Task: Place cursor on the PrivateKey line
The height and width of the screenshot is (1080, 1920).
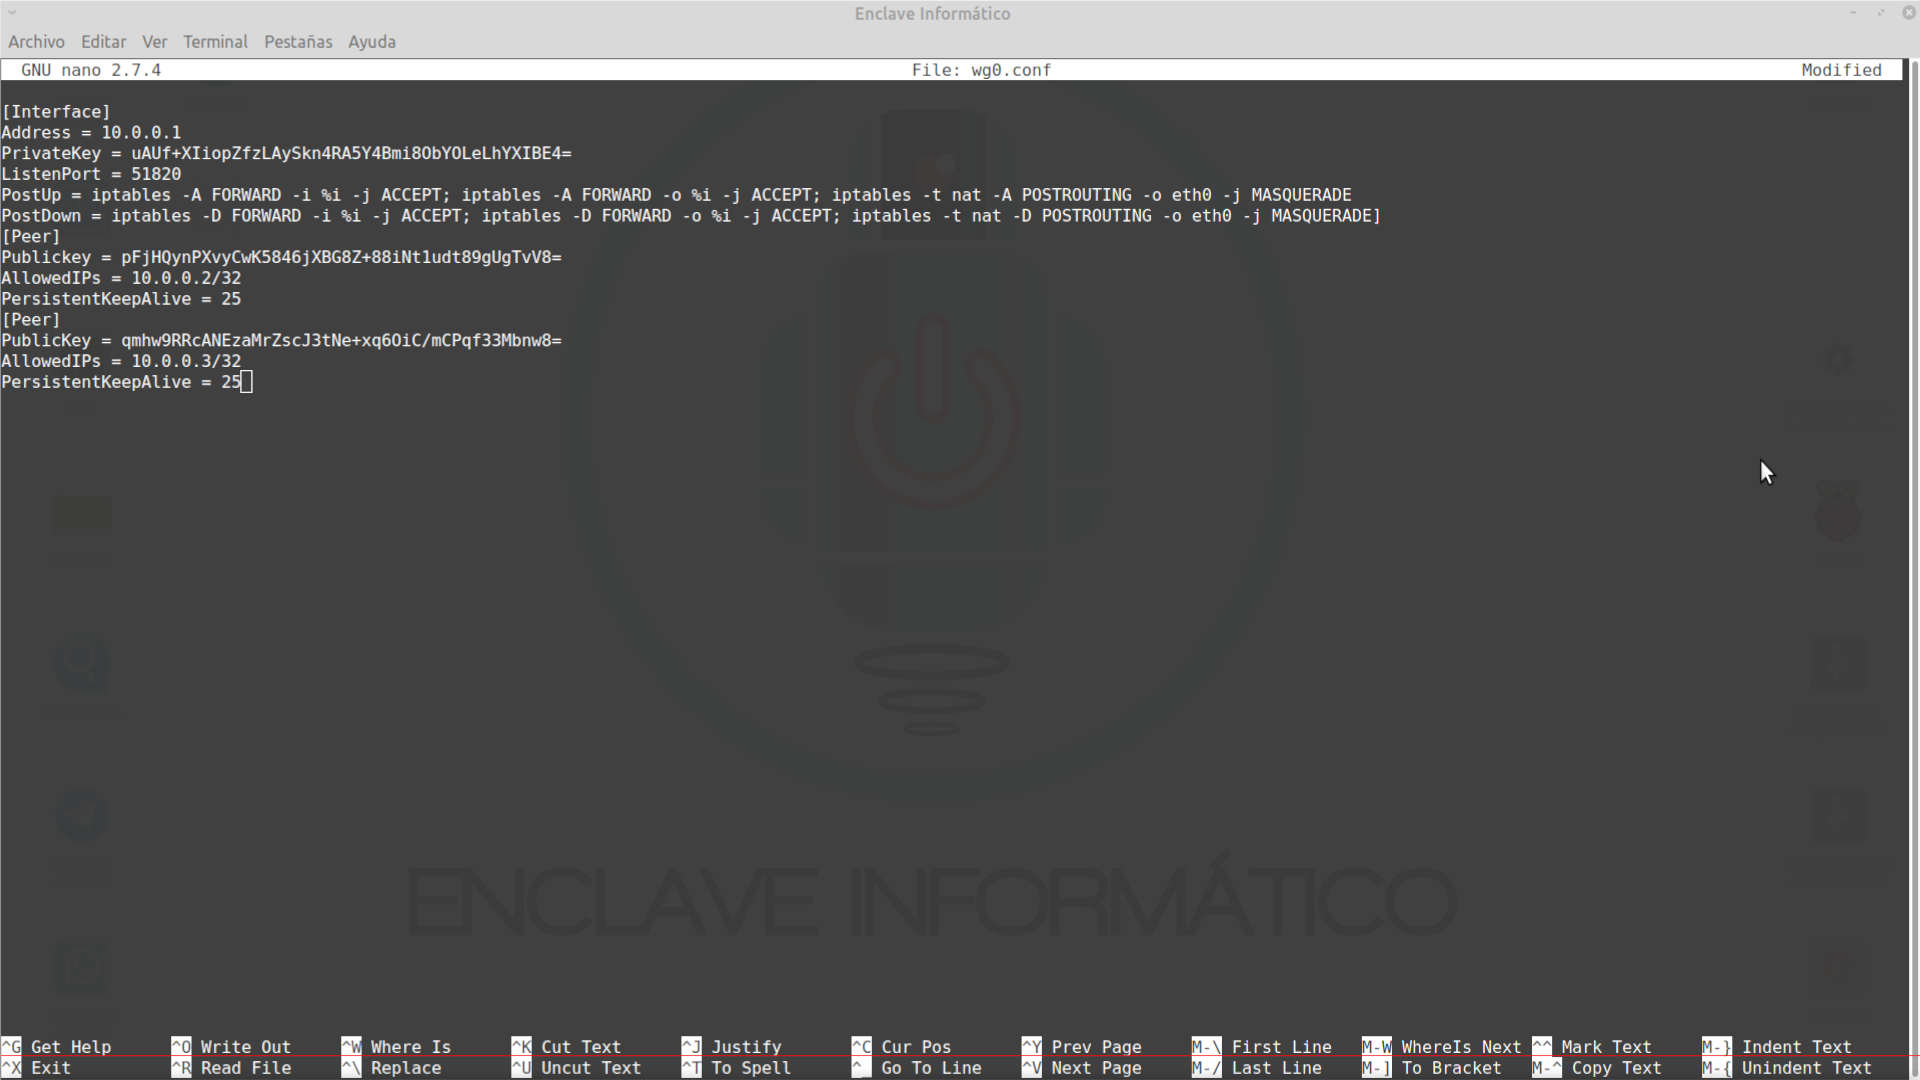Action: [x=285, y=153]
